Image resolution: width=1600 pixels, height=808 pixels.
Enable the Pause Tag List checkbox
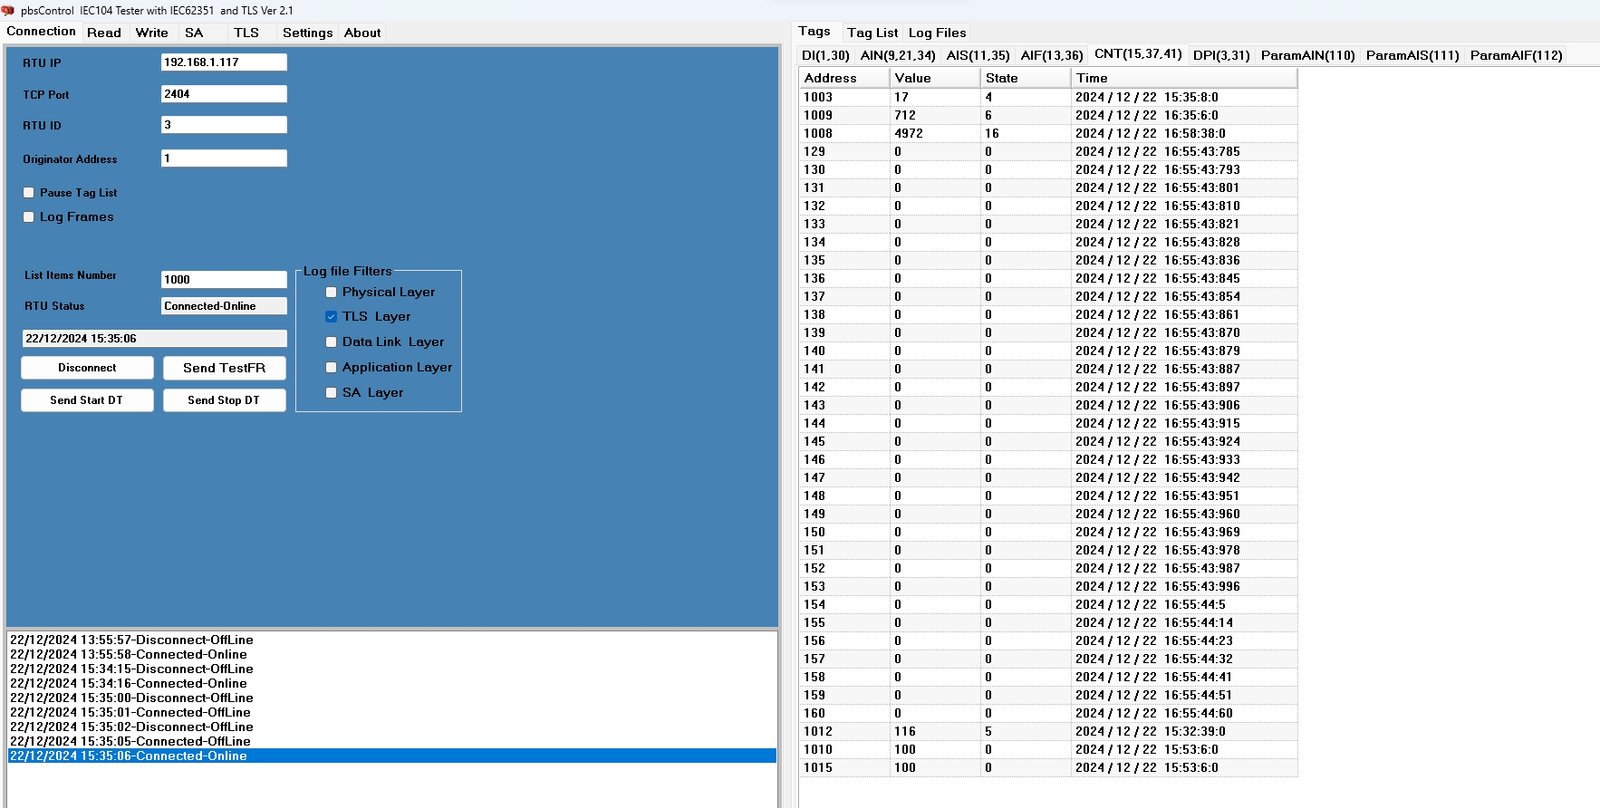(29, 193)
